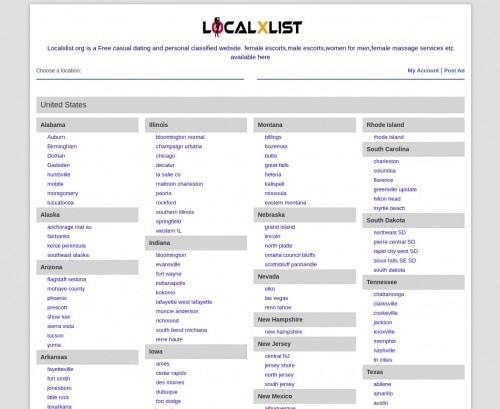Open the rhode island location link
This screenshot has height=409, width=500.
389,137
